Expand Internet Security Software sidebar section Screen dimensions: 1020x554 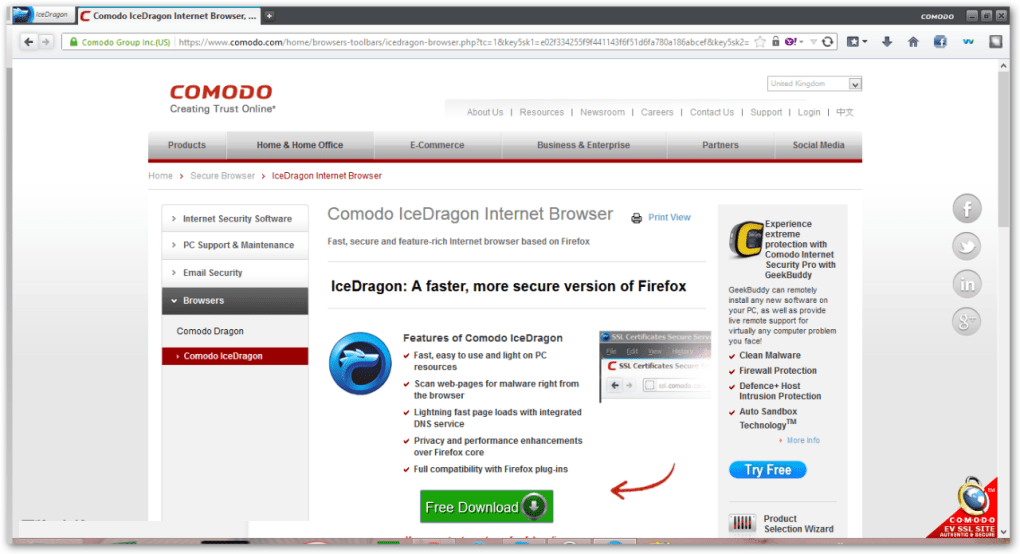(235, 218)
